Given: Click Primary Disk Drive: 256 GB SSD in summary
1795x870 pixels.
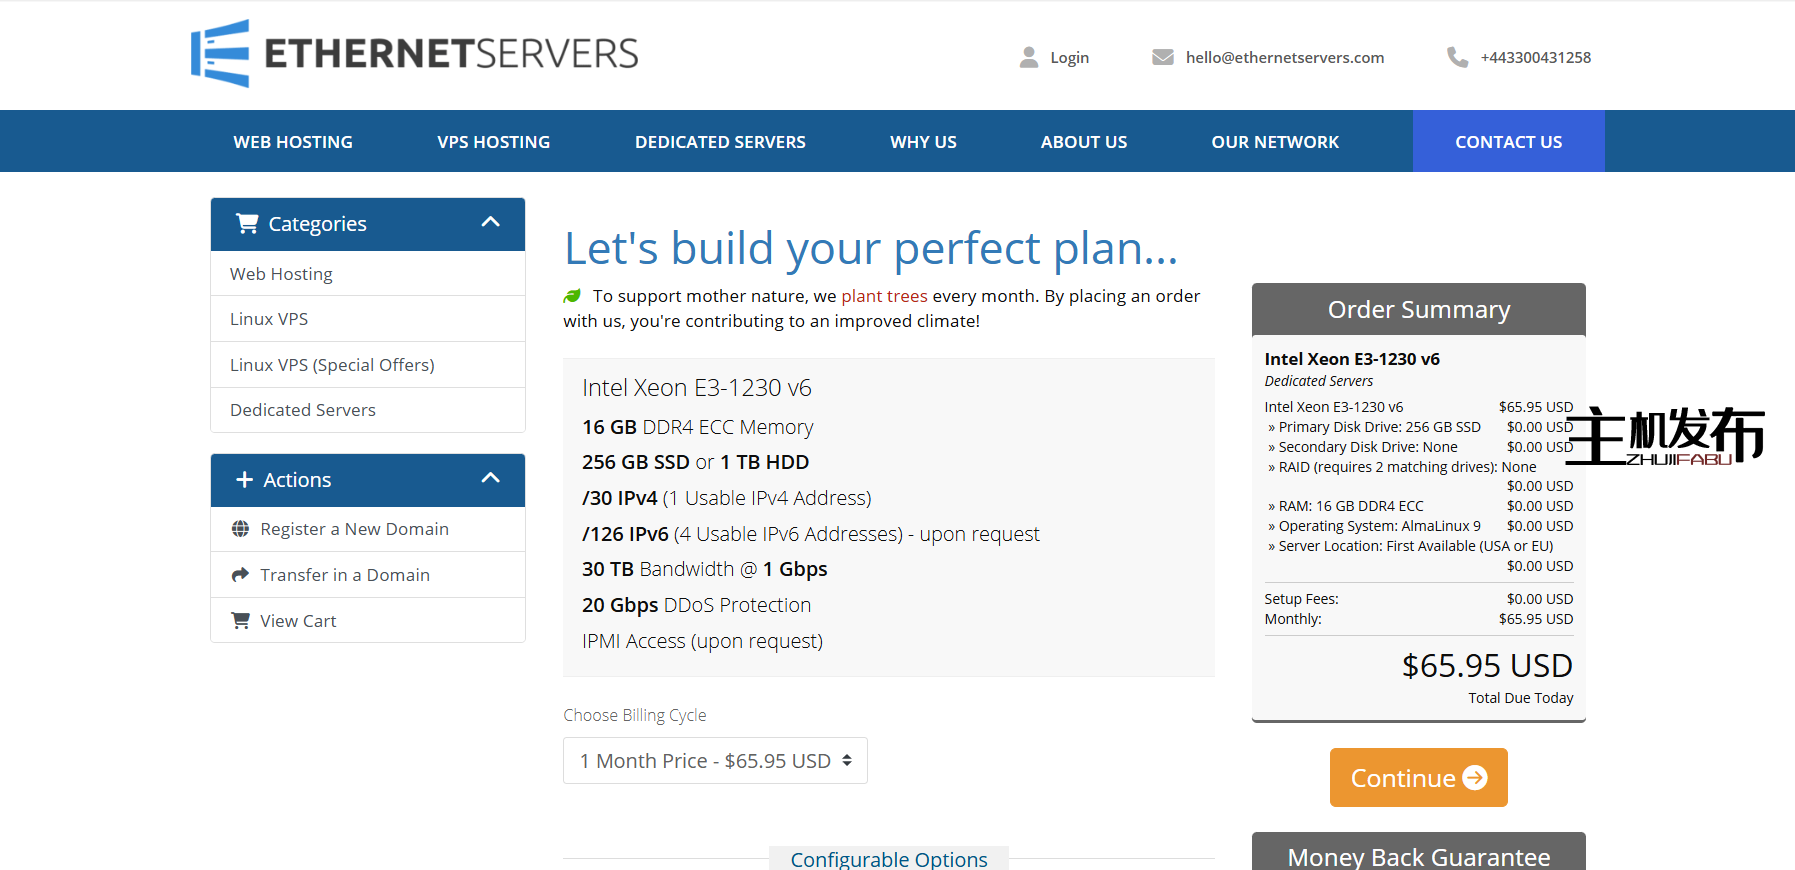Looking at the screenshot, I should (x=1374, y=427).
